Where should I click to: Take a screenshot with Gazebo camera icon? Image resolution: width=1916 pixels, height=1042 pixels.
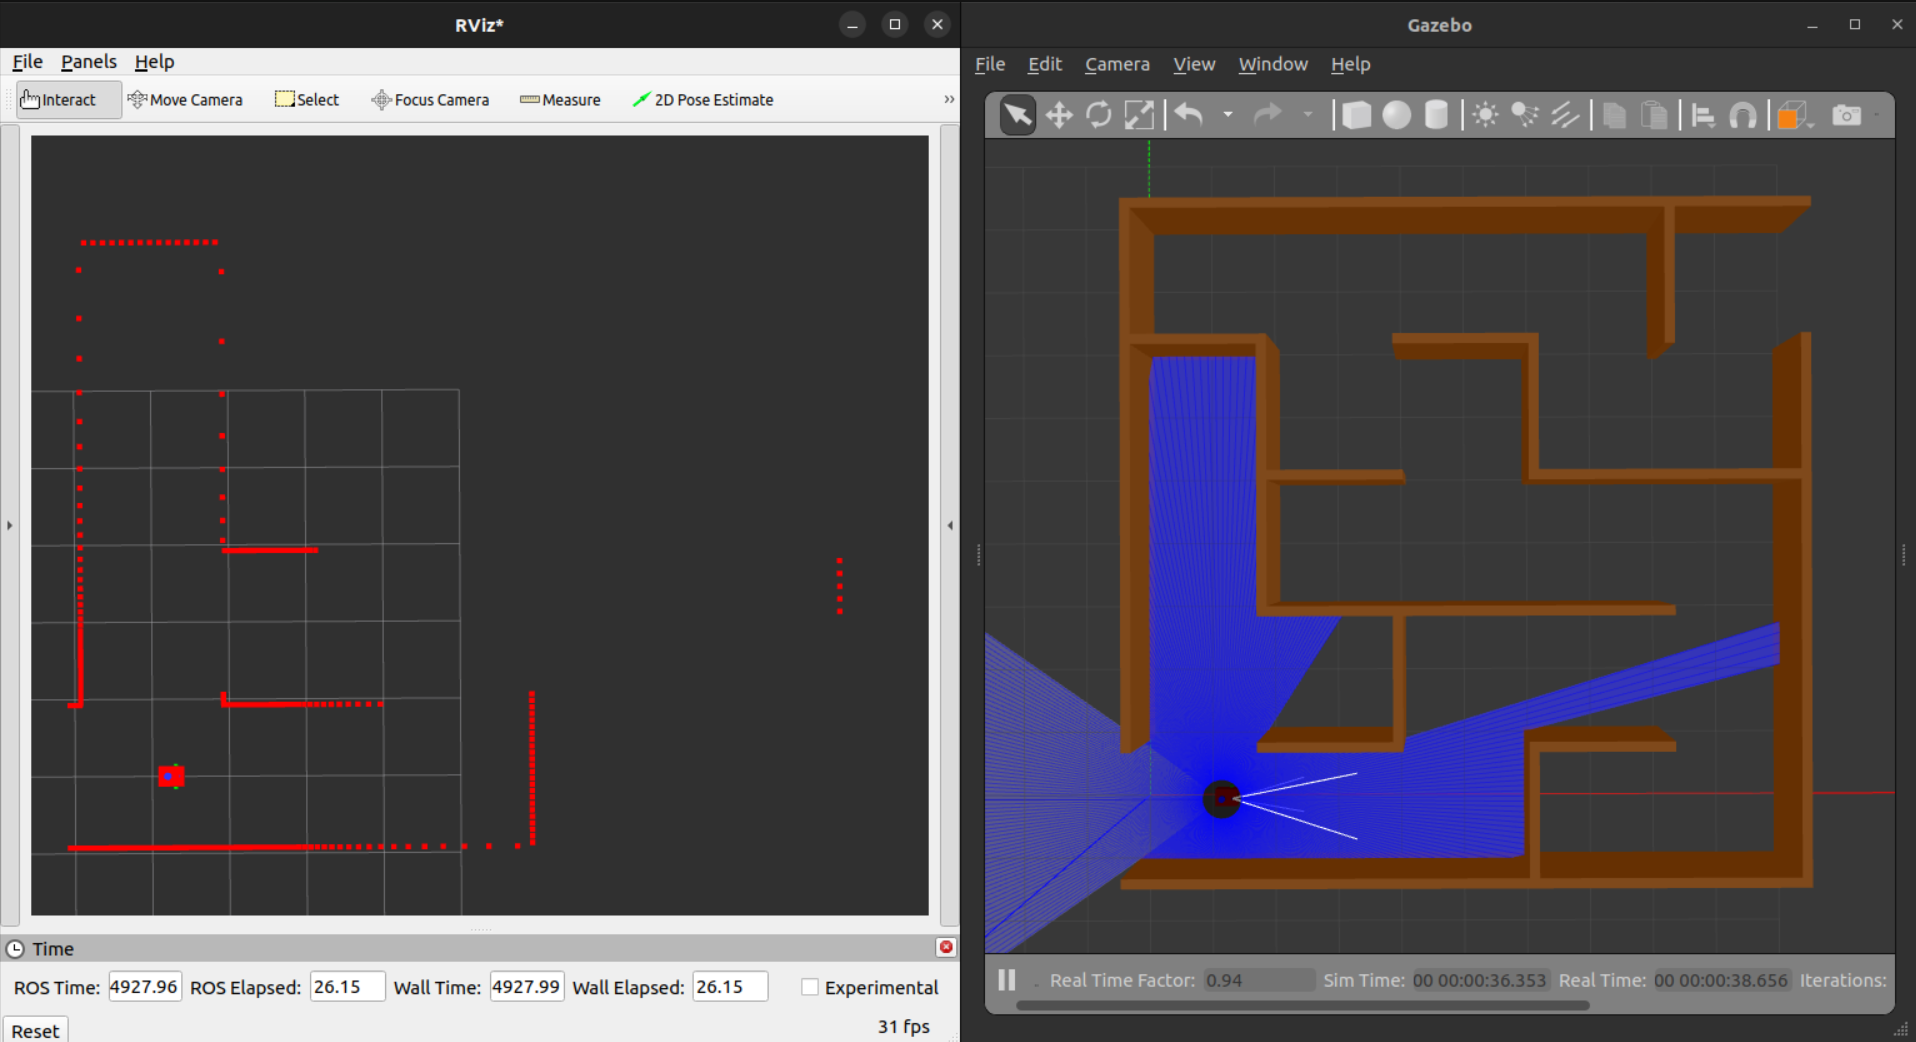pos(1847,116)
